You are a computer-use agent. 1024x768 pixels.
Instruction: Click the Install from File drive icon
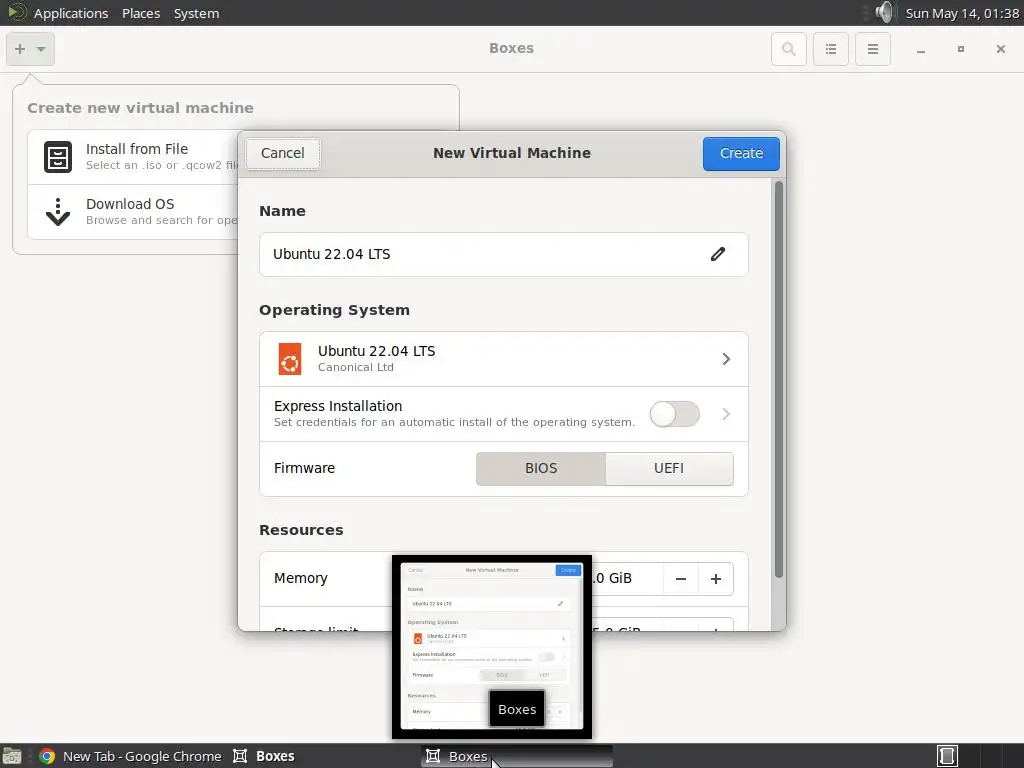(58, 157)
